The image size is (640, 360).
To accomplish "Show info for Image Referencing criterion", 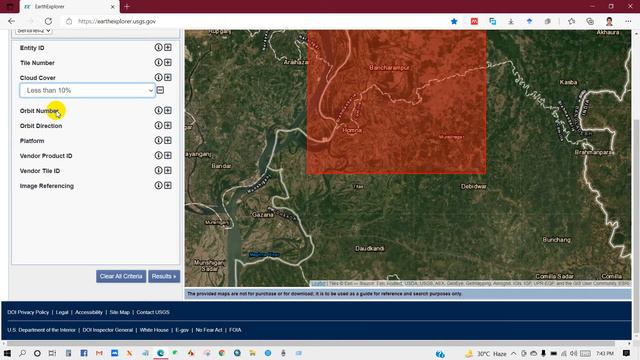I will click(158, 186).
